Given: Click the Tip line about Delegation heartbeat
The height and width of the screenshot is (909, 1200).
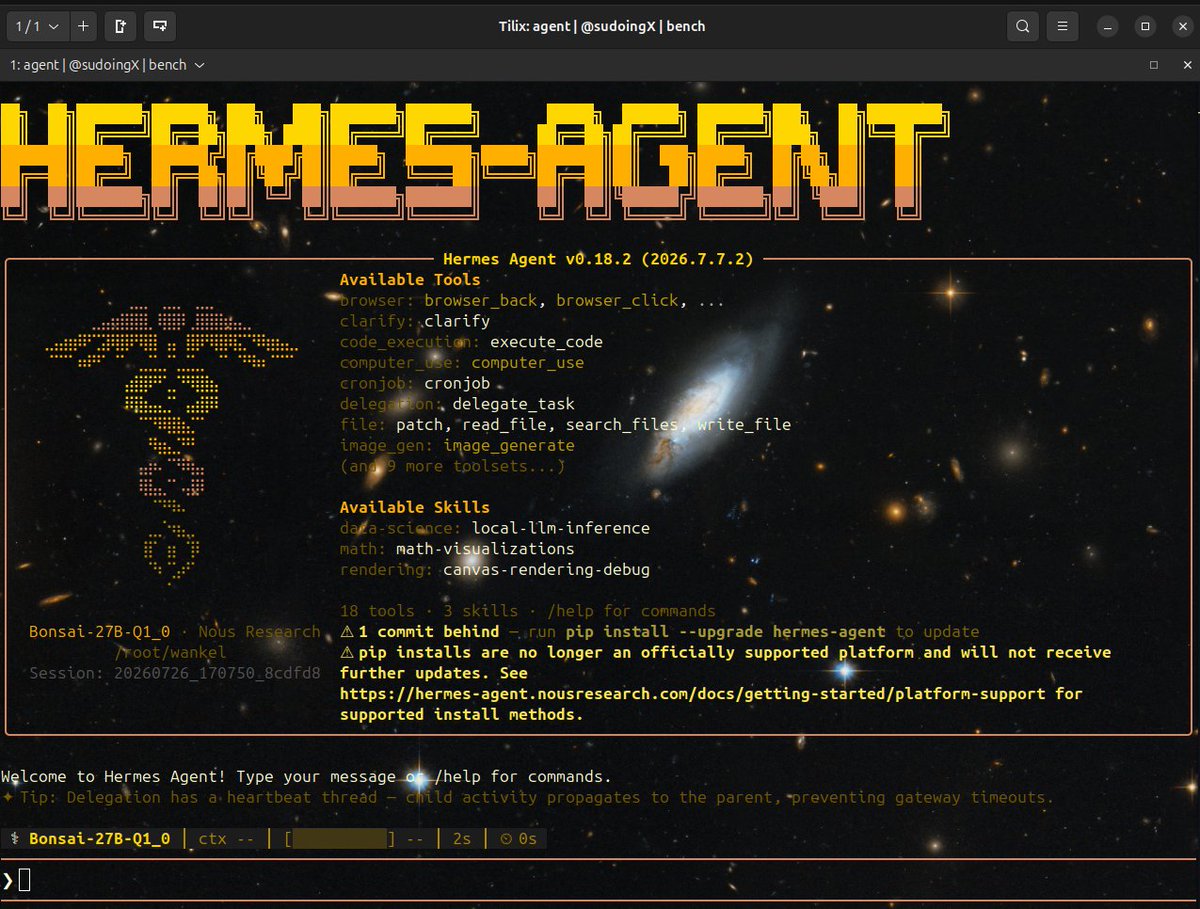Looking at the screenshot, I should click(x=527, y=797).
